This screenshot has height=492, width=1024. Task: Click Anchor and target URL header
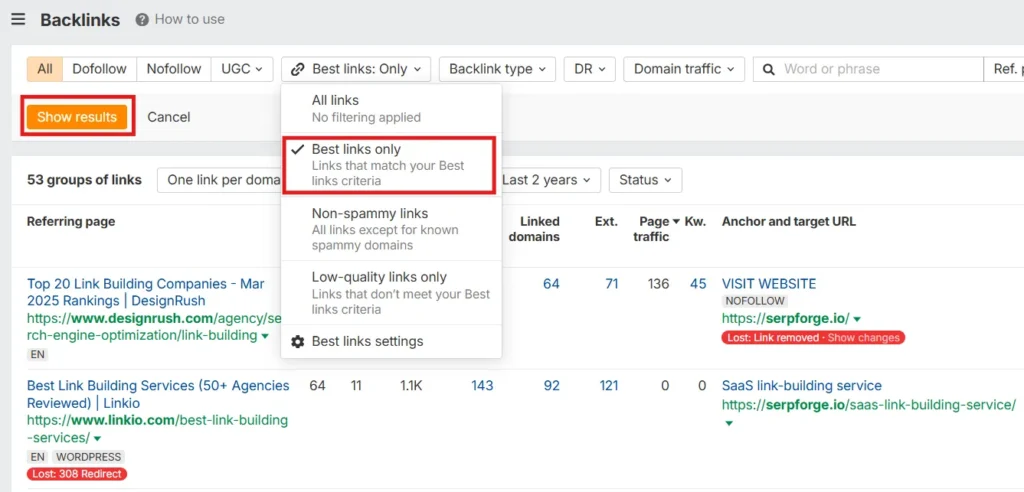[788, 221]
